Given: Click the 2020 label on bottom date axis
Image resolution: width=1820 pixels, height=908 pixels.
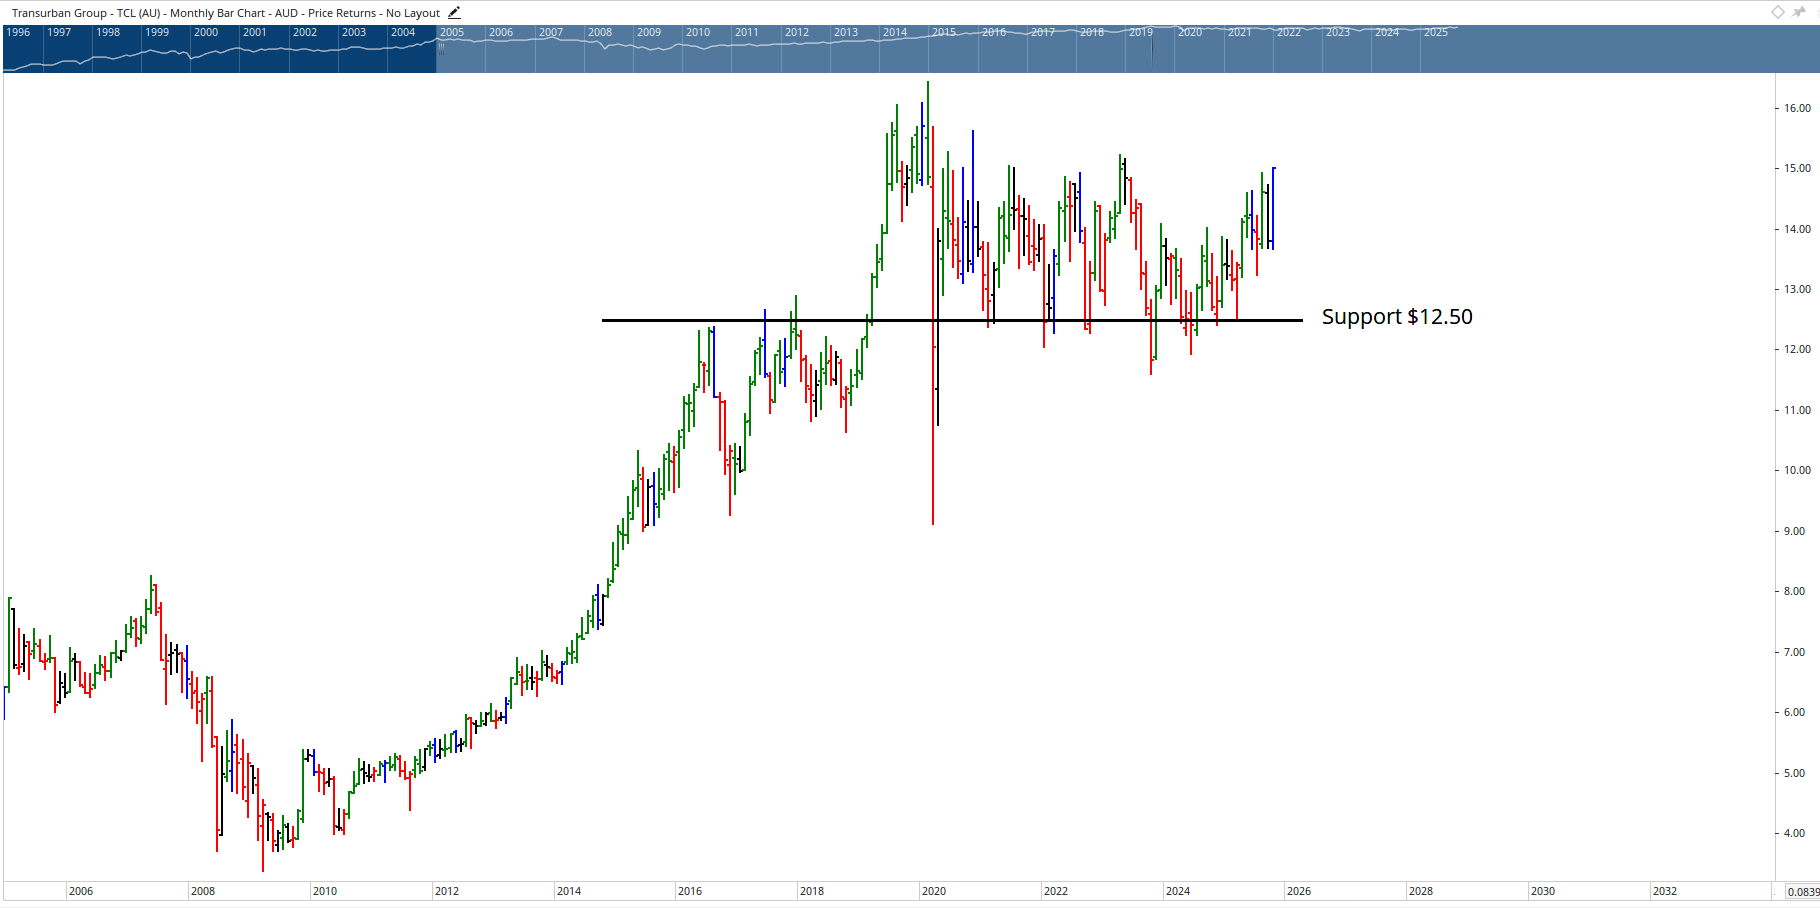Looking at the screenshot, I should click(934, 891).
